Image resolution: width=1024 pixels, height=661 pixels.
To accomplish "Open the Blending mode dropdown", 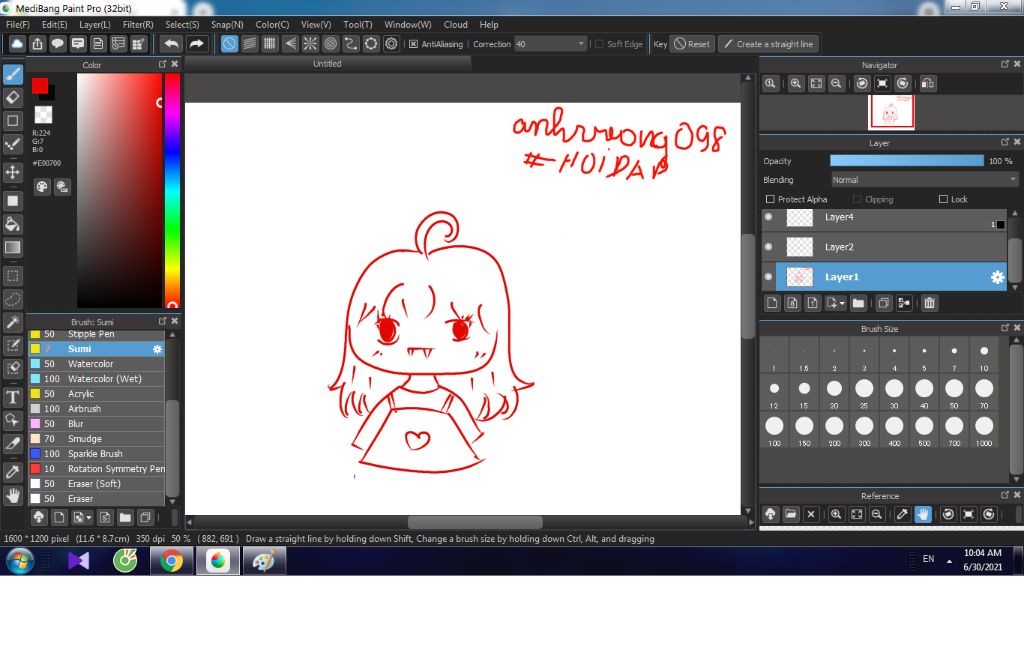I will 924,180.
